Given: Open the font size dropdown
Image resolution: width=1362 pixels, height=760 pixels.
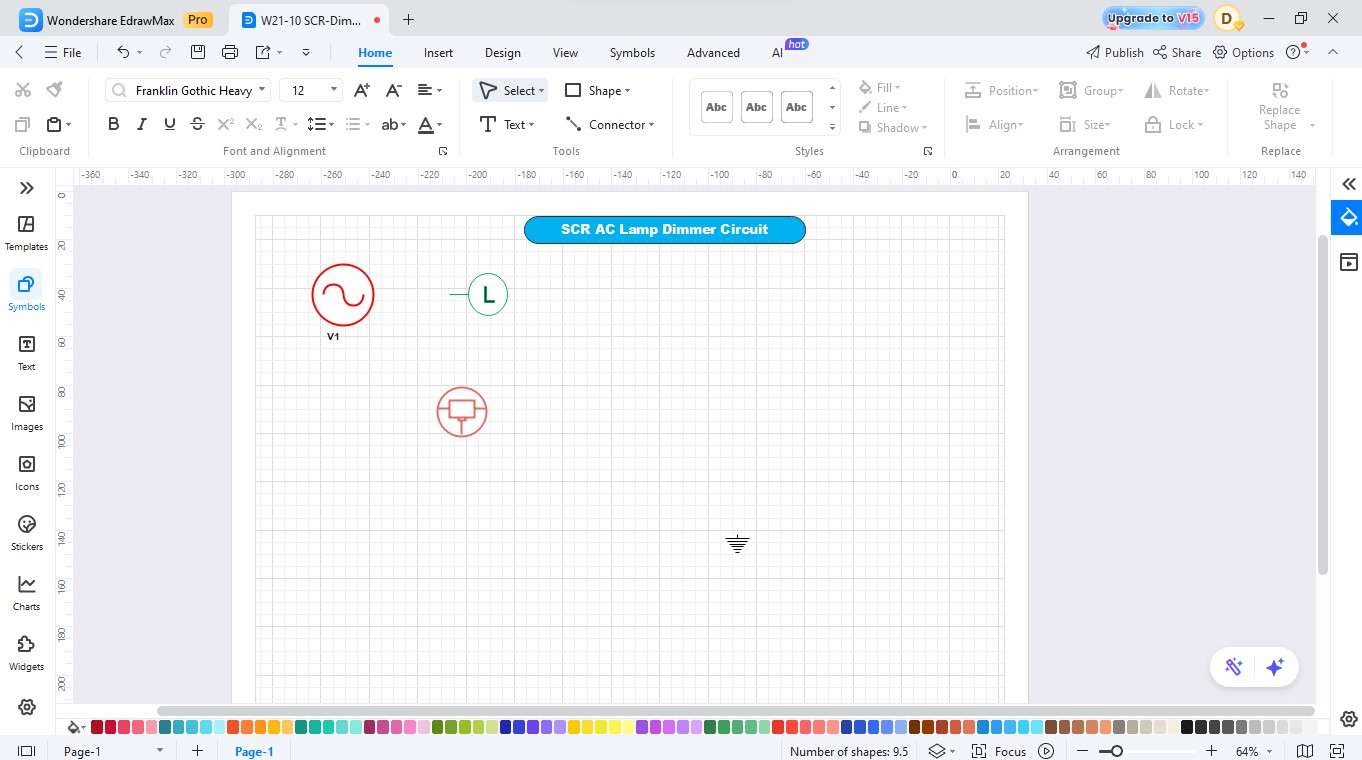Looking at the screenshot, I should click(335, 90).
